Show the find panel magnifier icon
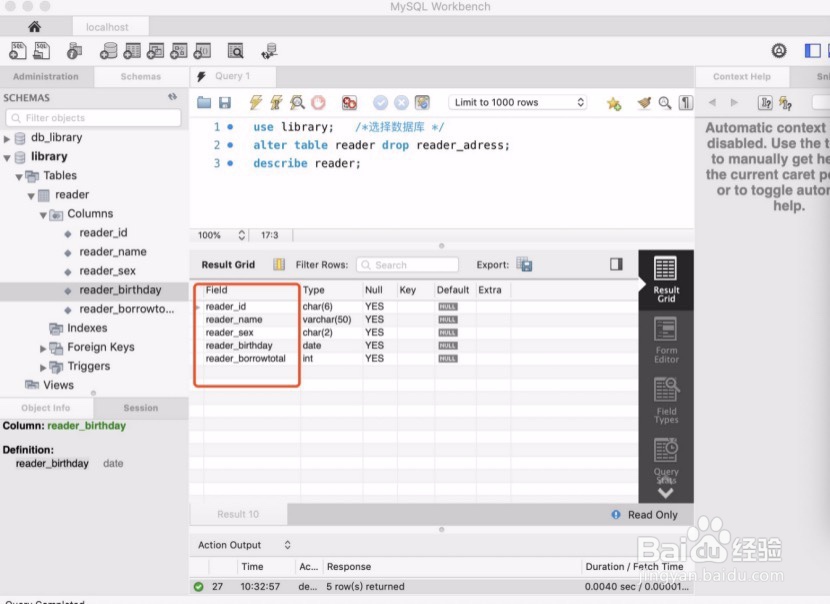Viewport: 830px width, 604px height. coord(665,103)
